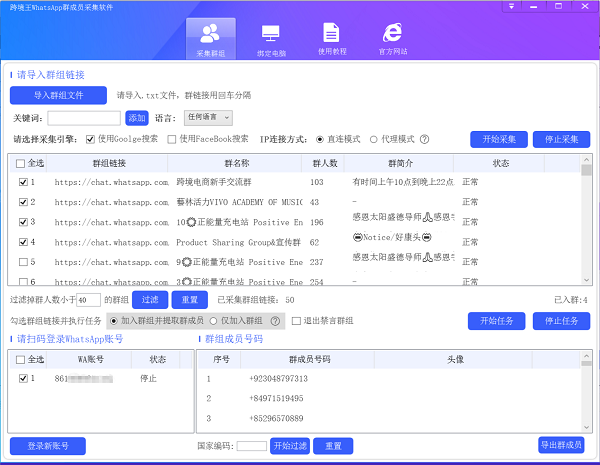Viewport: 600px width, 465px height.
Task: Click the 添加 keyword button
Action: [x=137, y=118]
